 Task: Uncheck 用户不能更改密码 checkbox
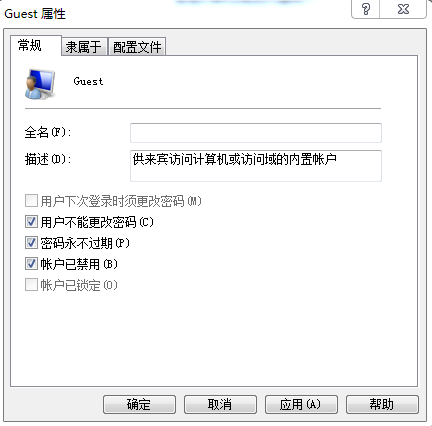(31, 222)
